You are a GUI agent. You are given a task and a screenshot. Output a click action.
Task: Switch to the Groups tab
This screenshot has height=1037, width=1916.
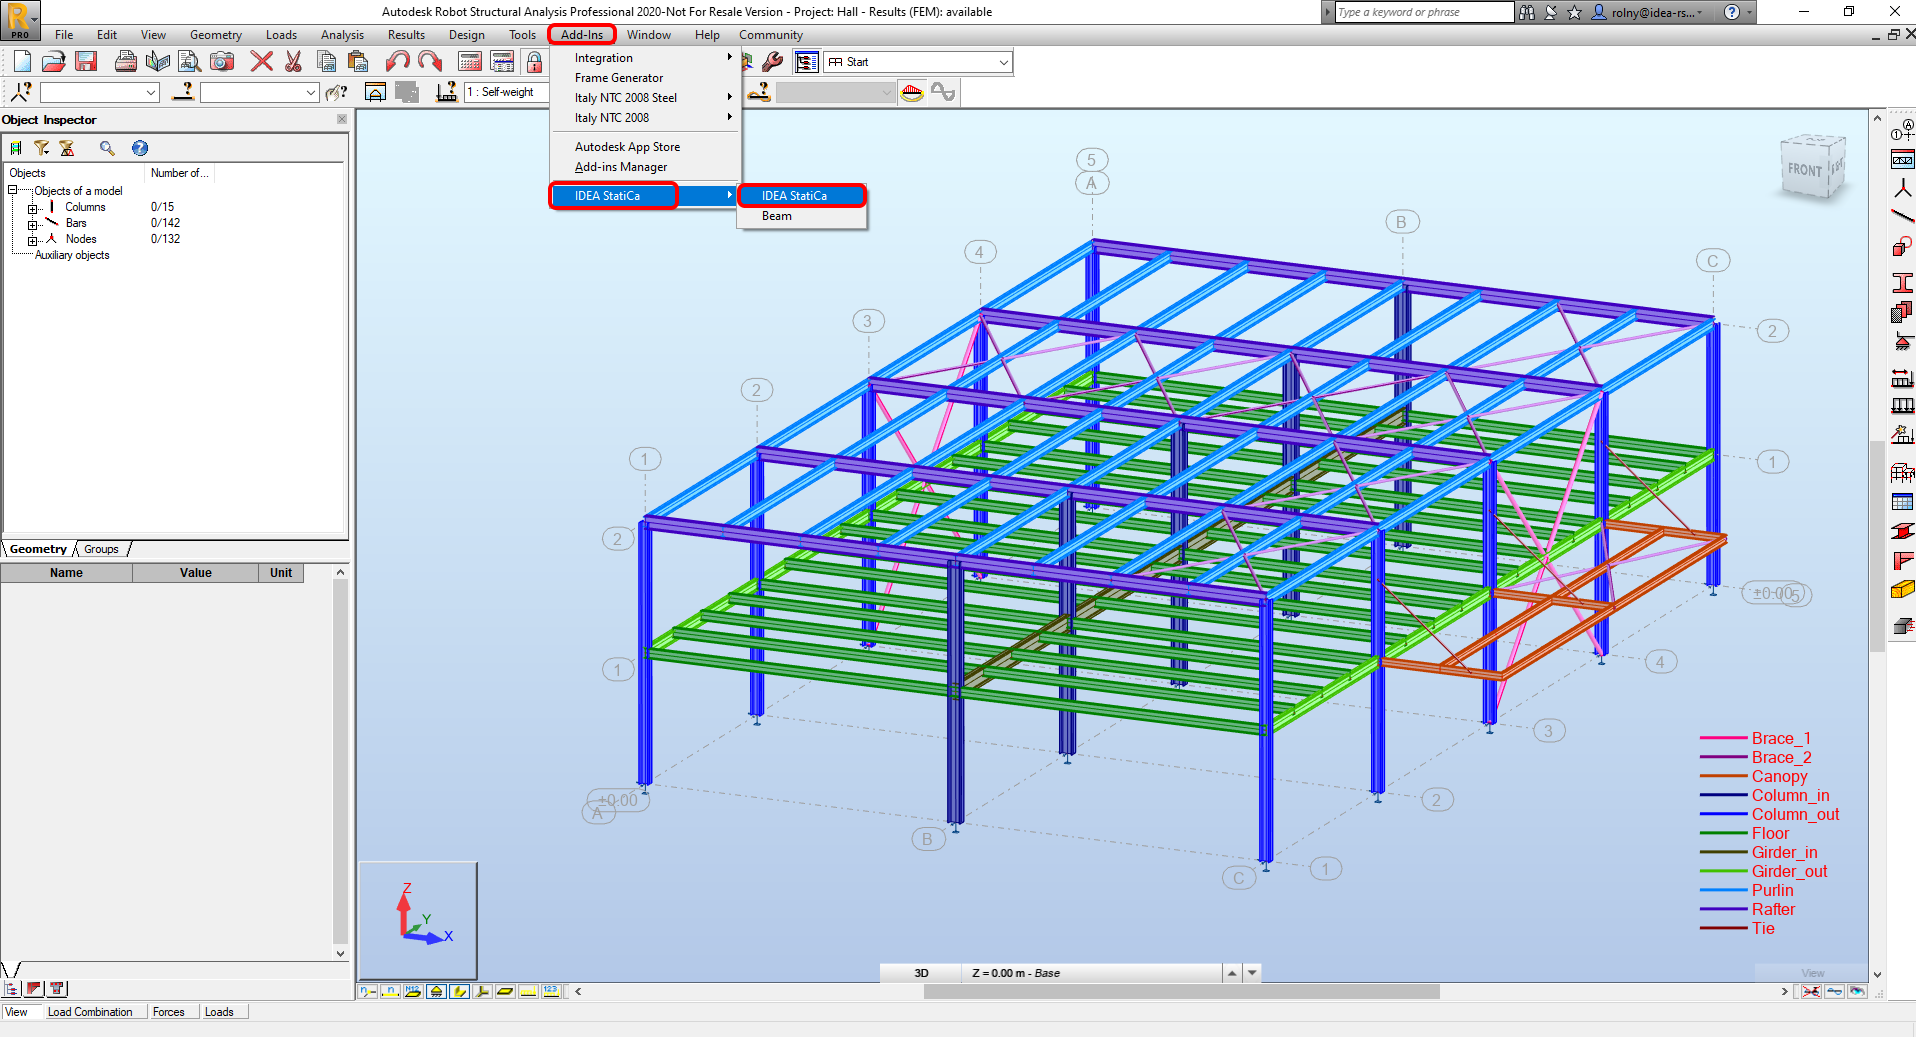pos(101,549)
